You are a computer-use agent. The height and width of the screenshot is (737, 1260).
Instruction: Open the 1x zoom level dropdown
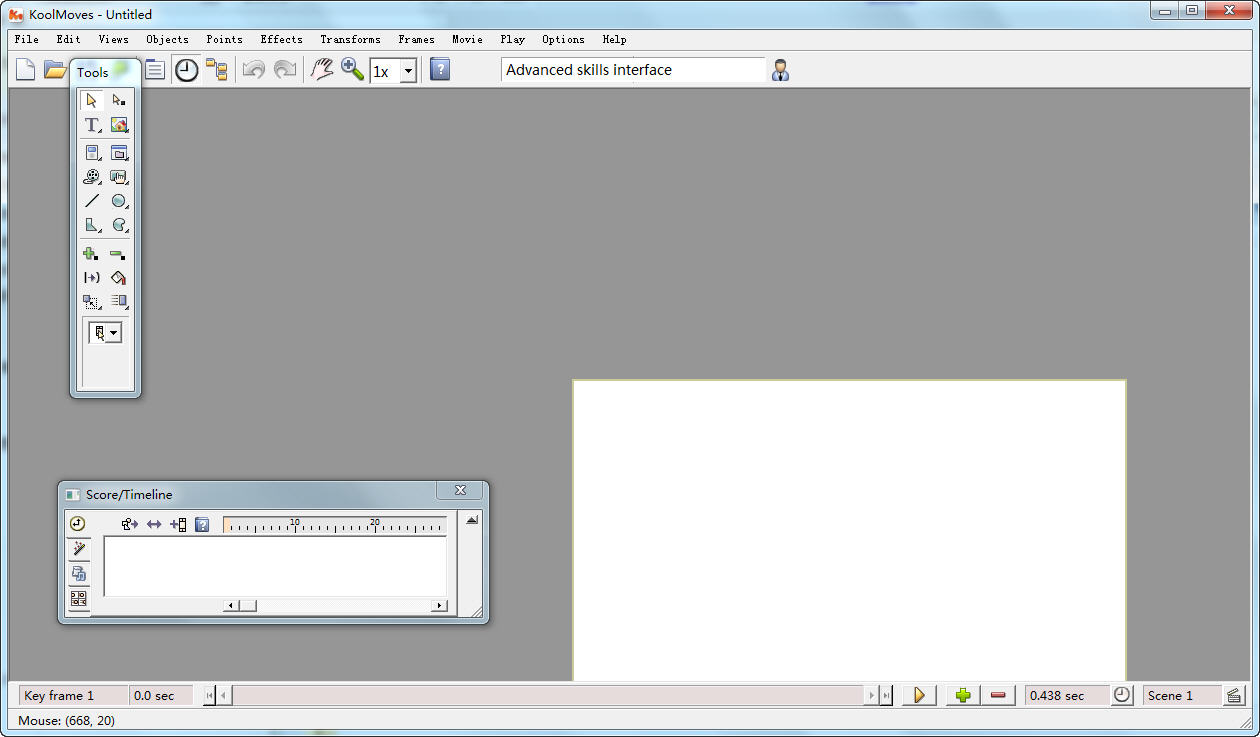point(408,72)
